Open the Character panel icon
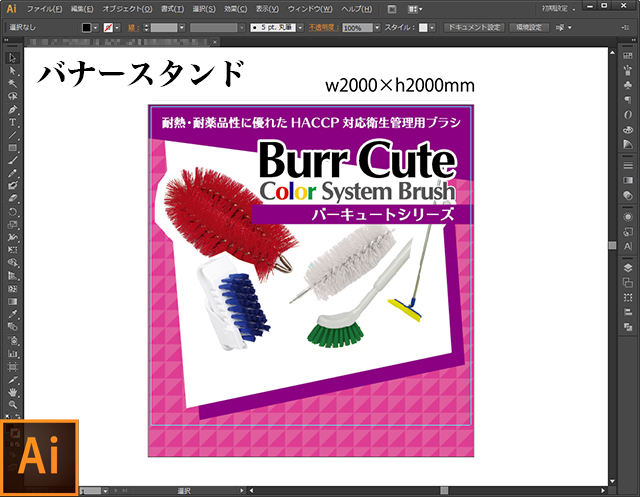Viewport: 640px width, 497px height. (628, 246)
